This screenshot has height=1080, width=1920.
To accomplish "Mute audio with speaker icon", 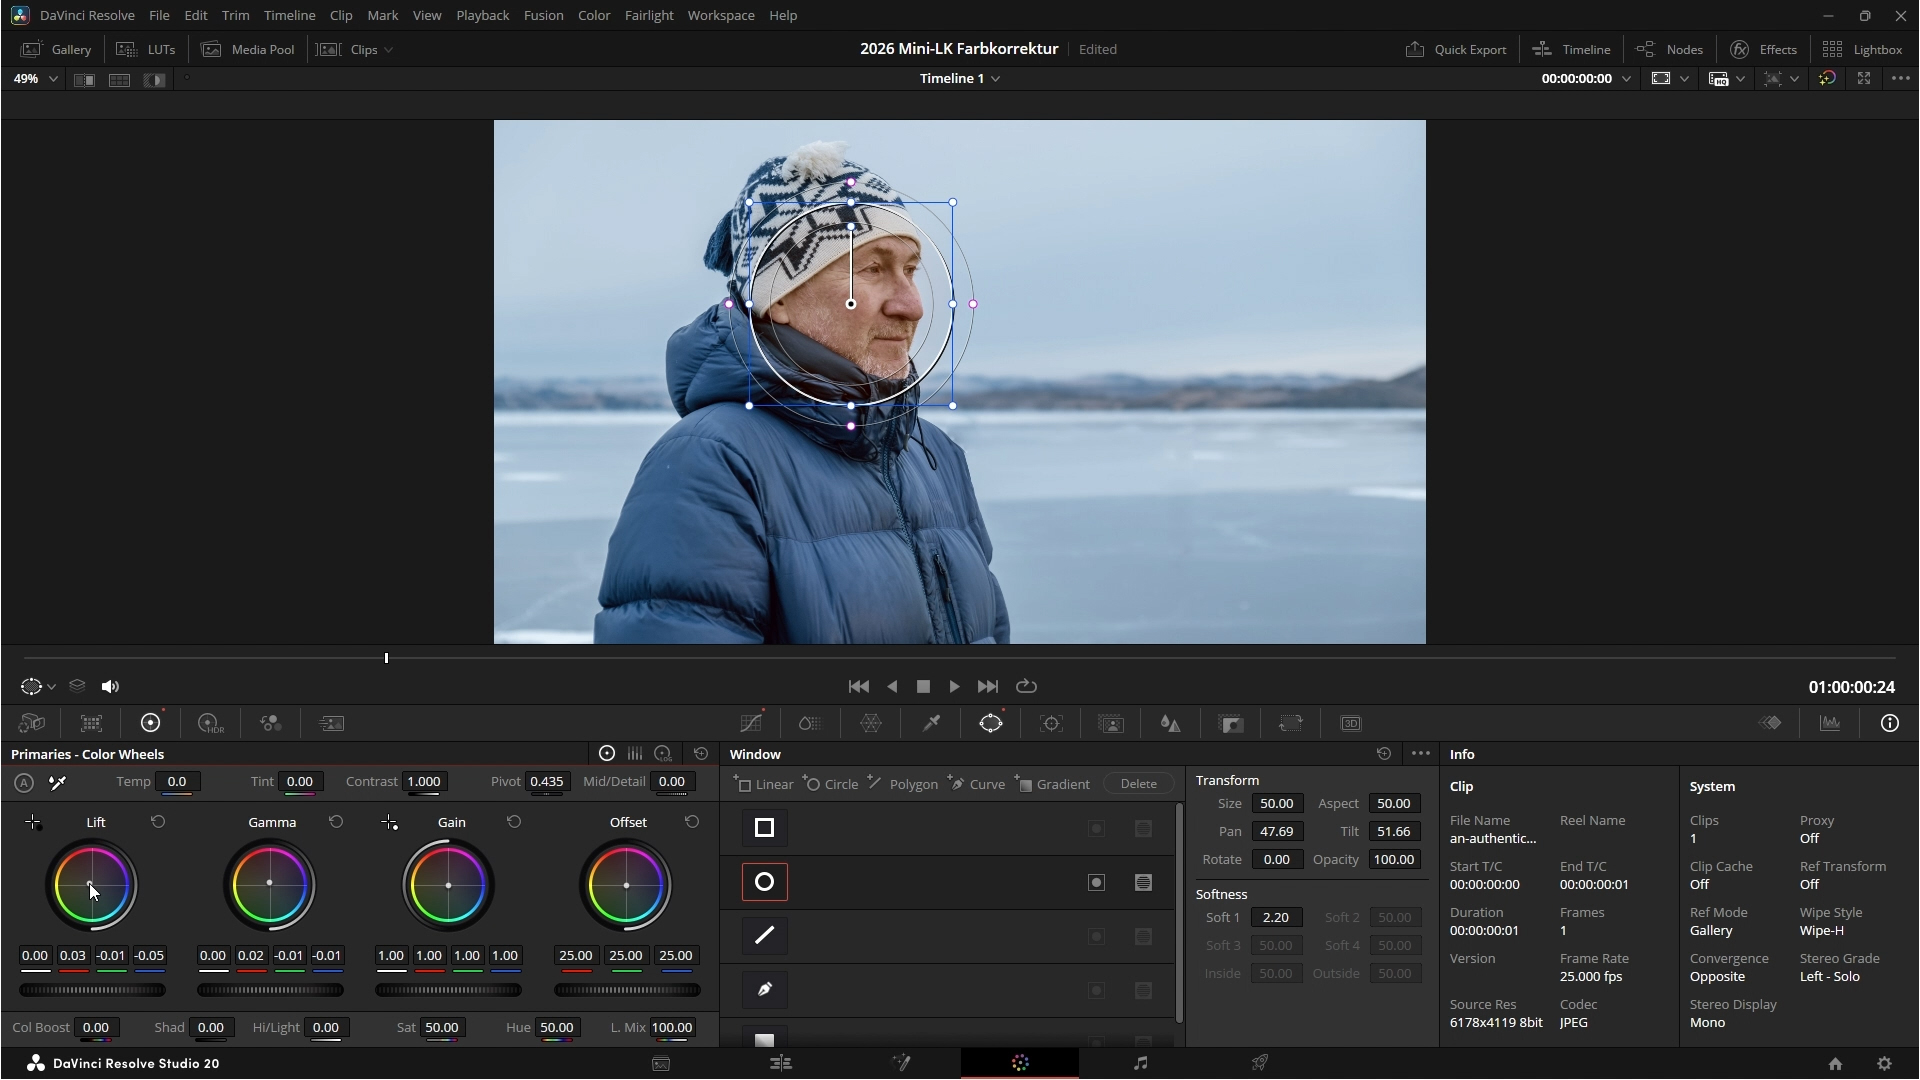I will click(110, 686).
